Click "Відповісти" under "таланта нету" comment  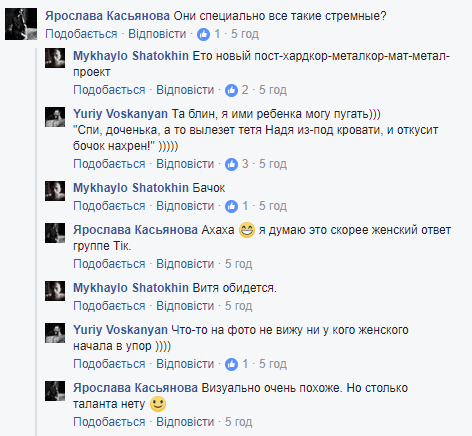click(x=185, y=422)
